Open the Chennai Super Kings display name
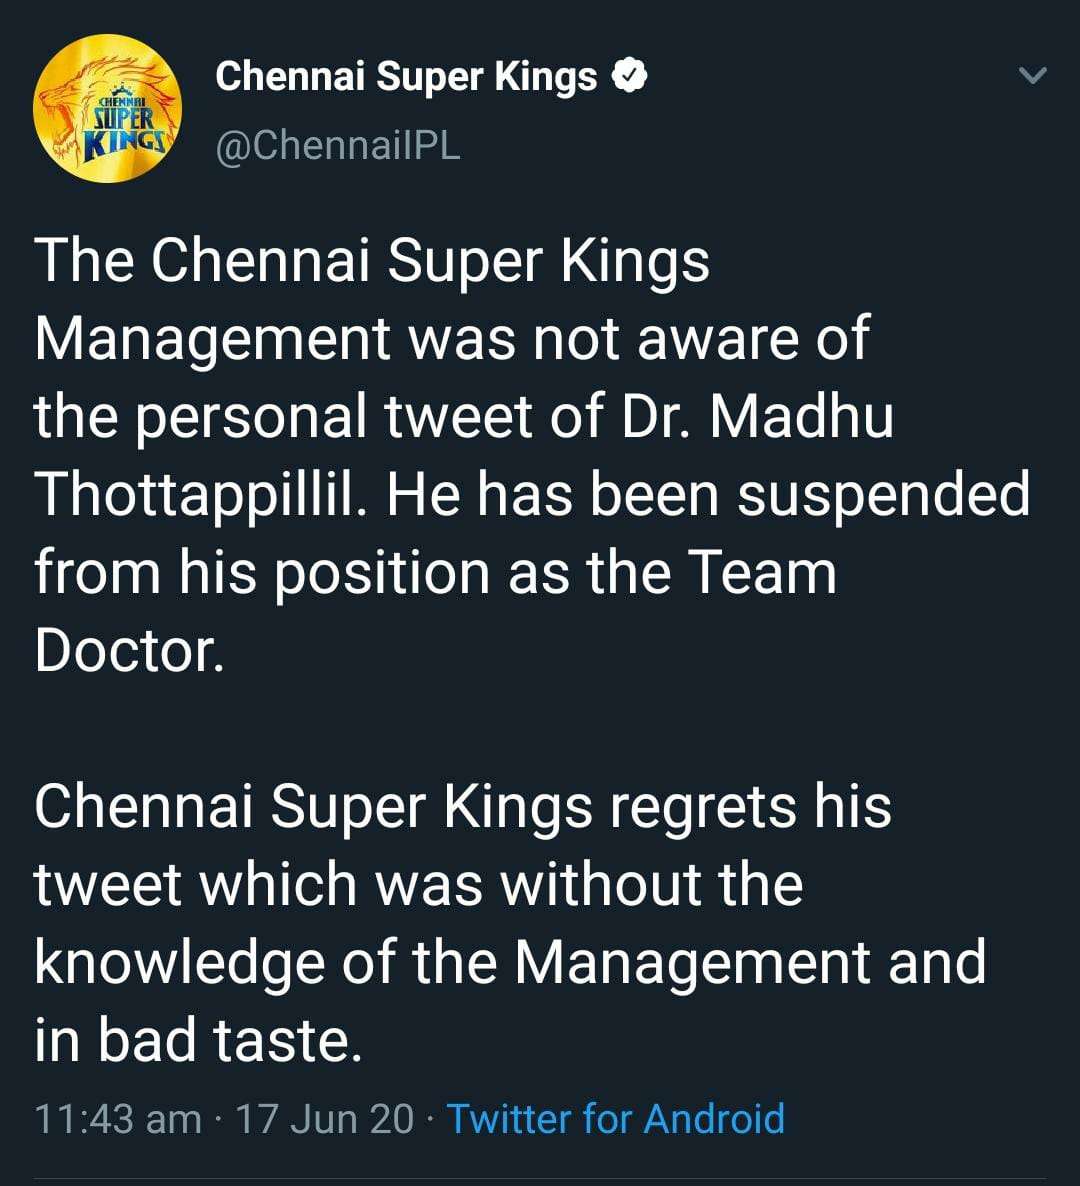Viewport: 1080px width, 1186px height. pyautogui.click(x=406, y=77)
